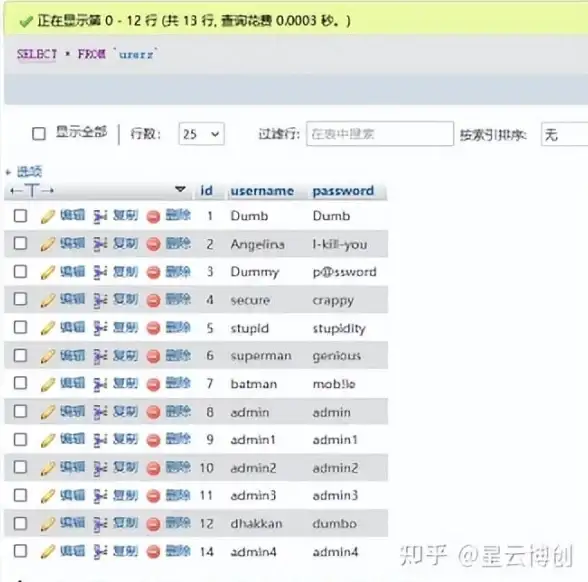Click red delete icon in superman row
This screenshot has width=588, height=582.
click(153, 357)
